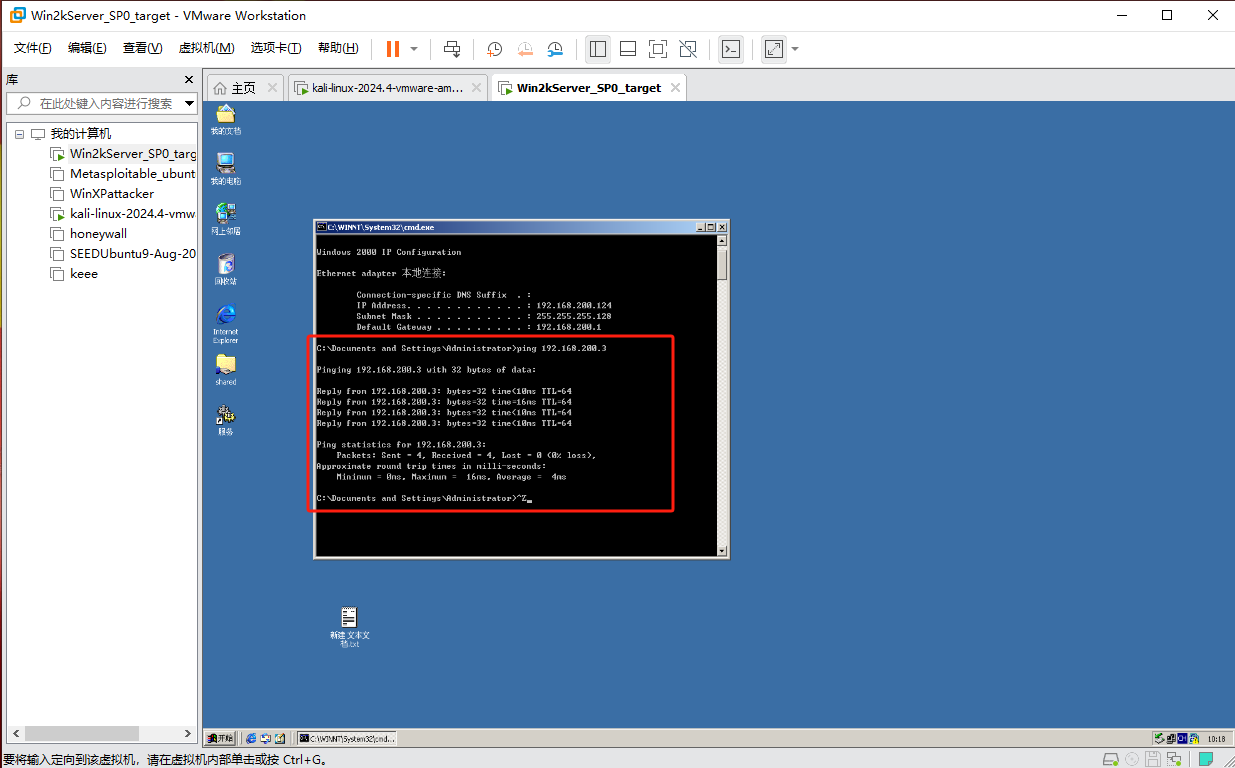Viewport: 1235px width, 768px height.
Task: Open the 帮助(H) menu
Action: (338, 48)
